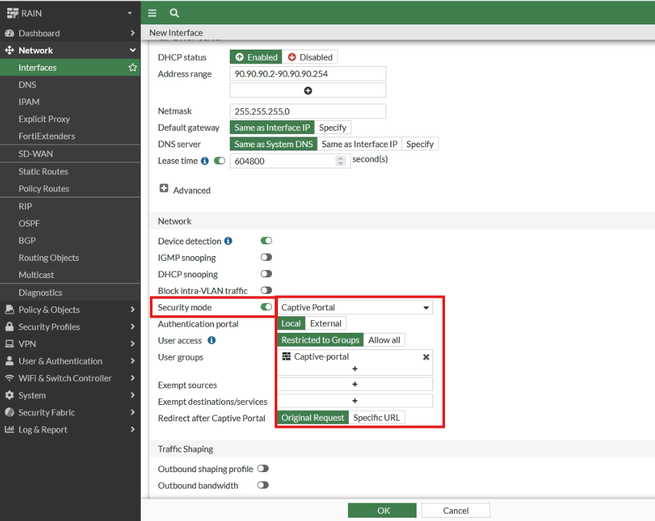Click the search magnifier icon in top bar
The width and height of the screenshot is (655, 521).
pyautogui.click(x=174, y=13)
